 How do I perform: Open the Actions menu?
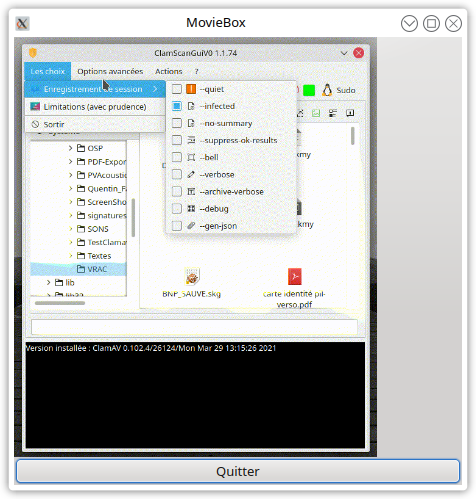(168, 71)
